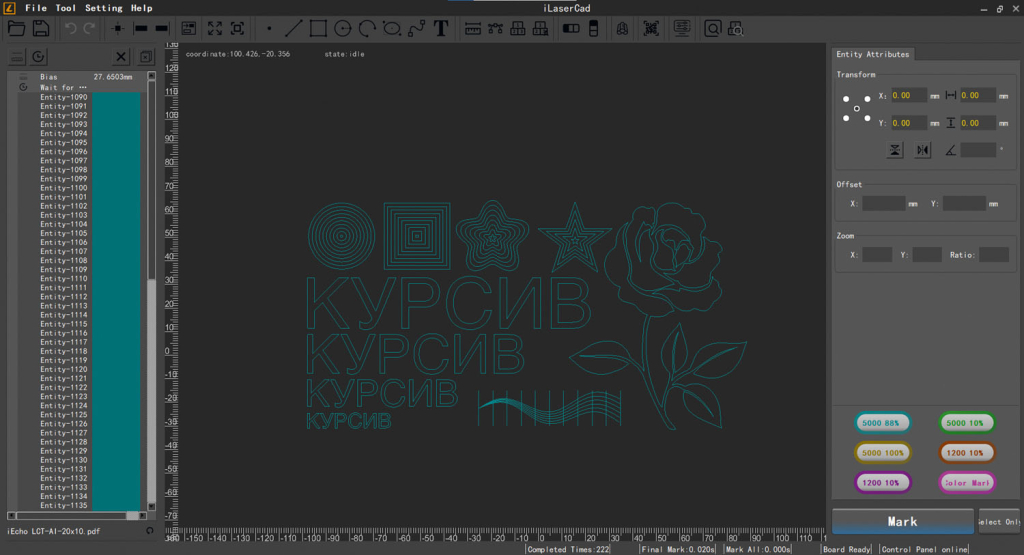This screenshot has width=1024, height=555.
Task: Click the Offset Y field
Action: (964, 204)
